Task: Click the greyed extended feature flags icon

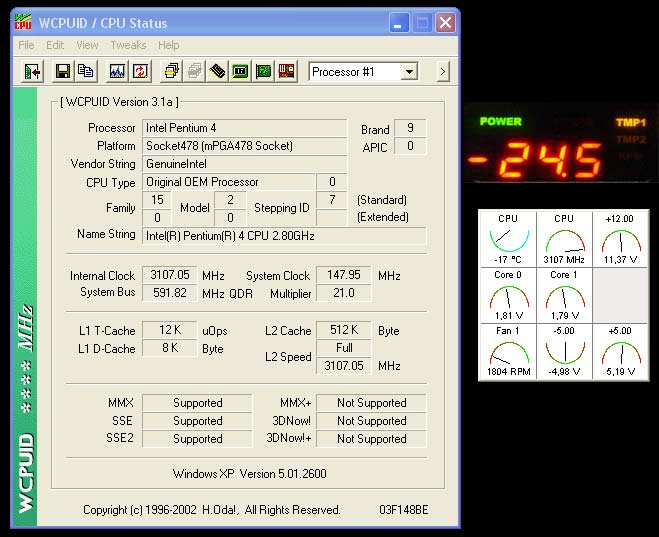Action: [194, 72]
